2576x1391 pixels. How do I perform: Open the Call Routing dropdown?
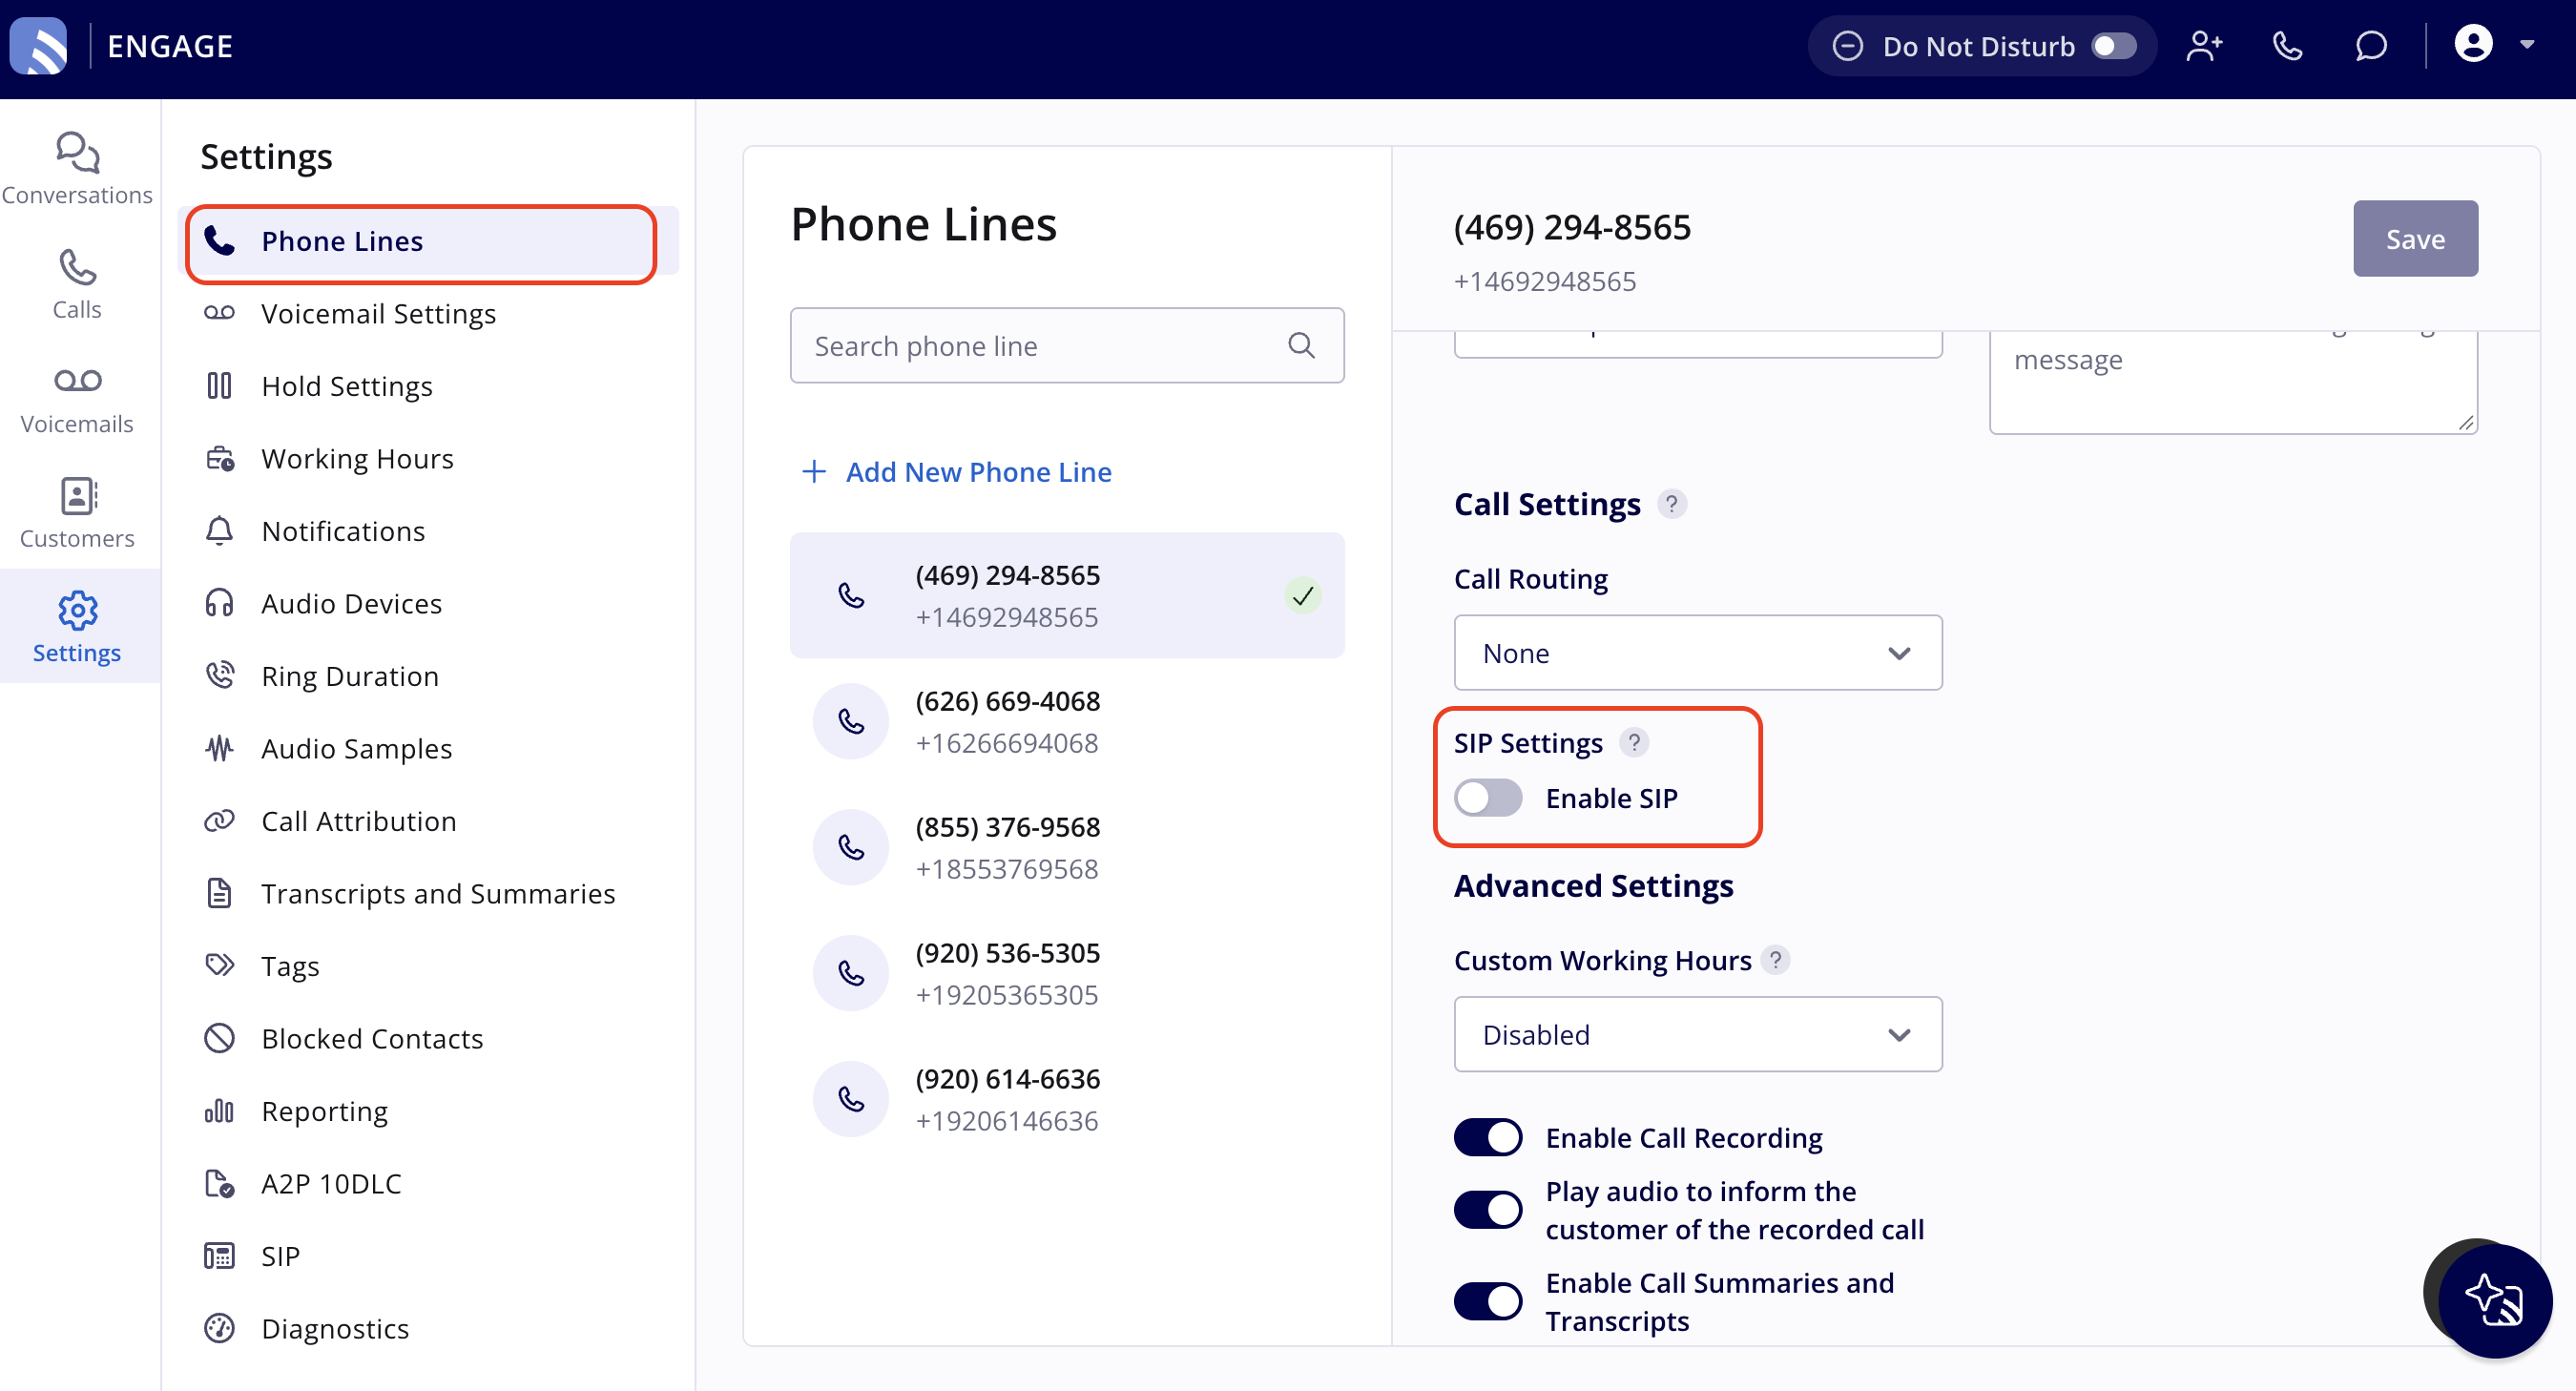tap(1697, 652)
